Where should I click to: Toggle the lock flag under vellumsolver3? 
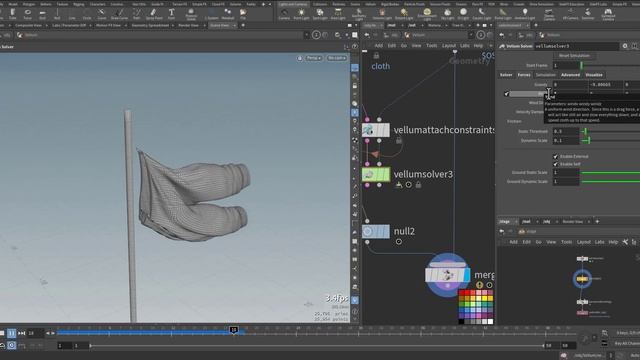(x=418, y=185)
